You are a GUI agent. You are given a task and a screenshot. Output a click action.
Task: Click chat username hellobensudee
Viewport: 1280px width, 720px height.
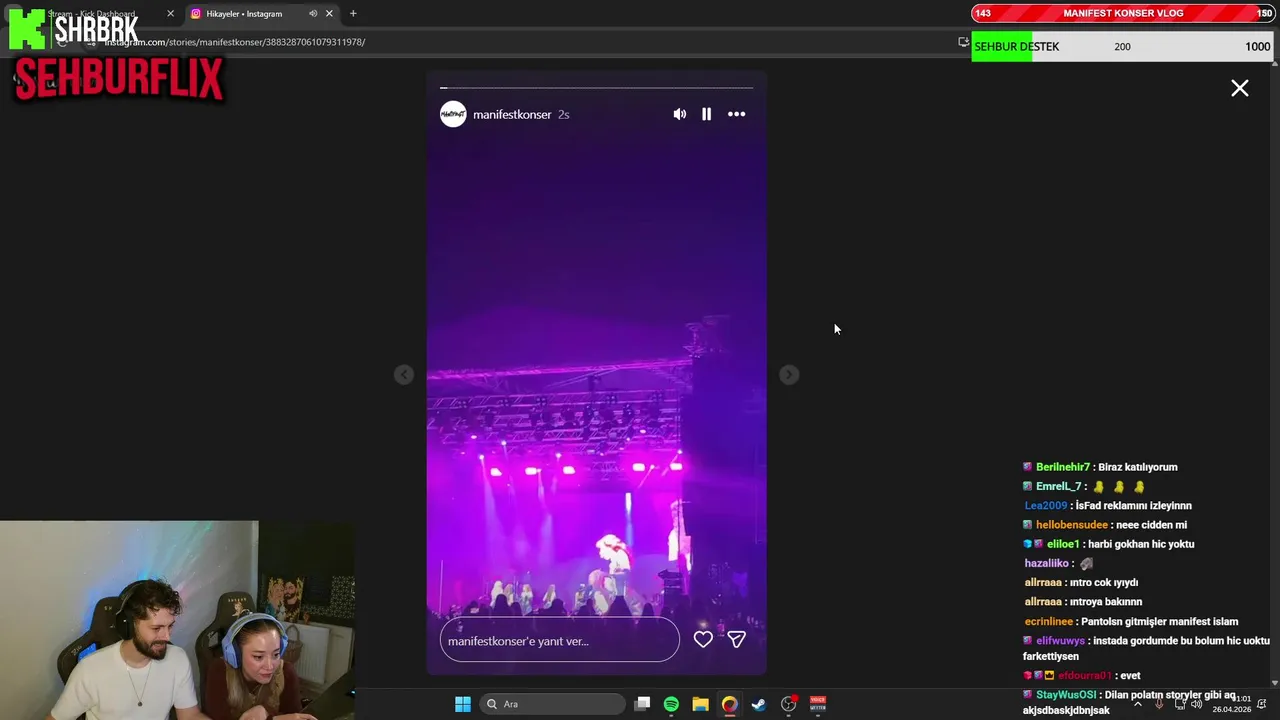click(1072, 525)
